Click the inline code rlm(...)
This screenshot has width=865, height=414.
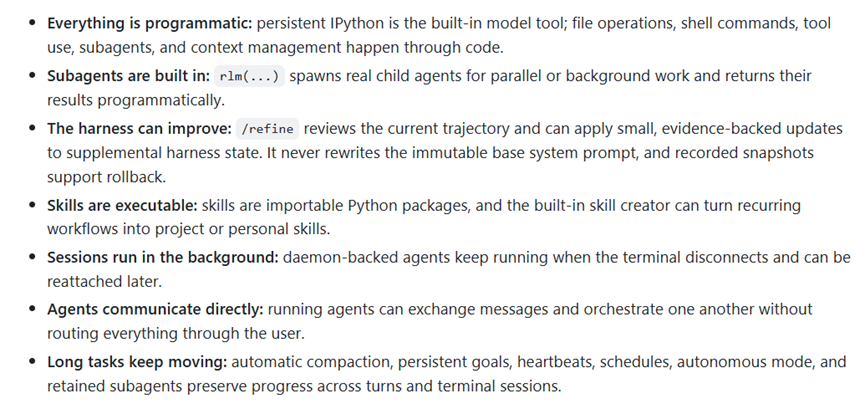pyautogui.click(x=249, y=76)
